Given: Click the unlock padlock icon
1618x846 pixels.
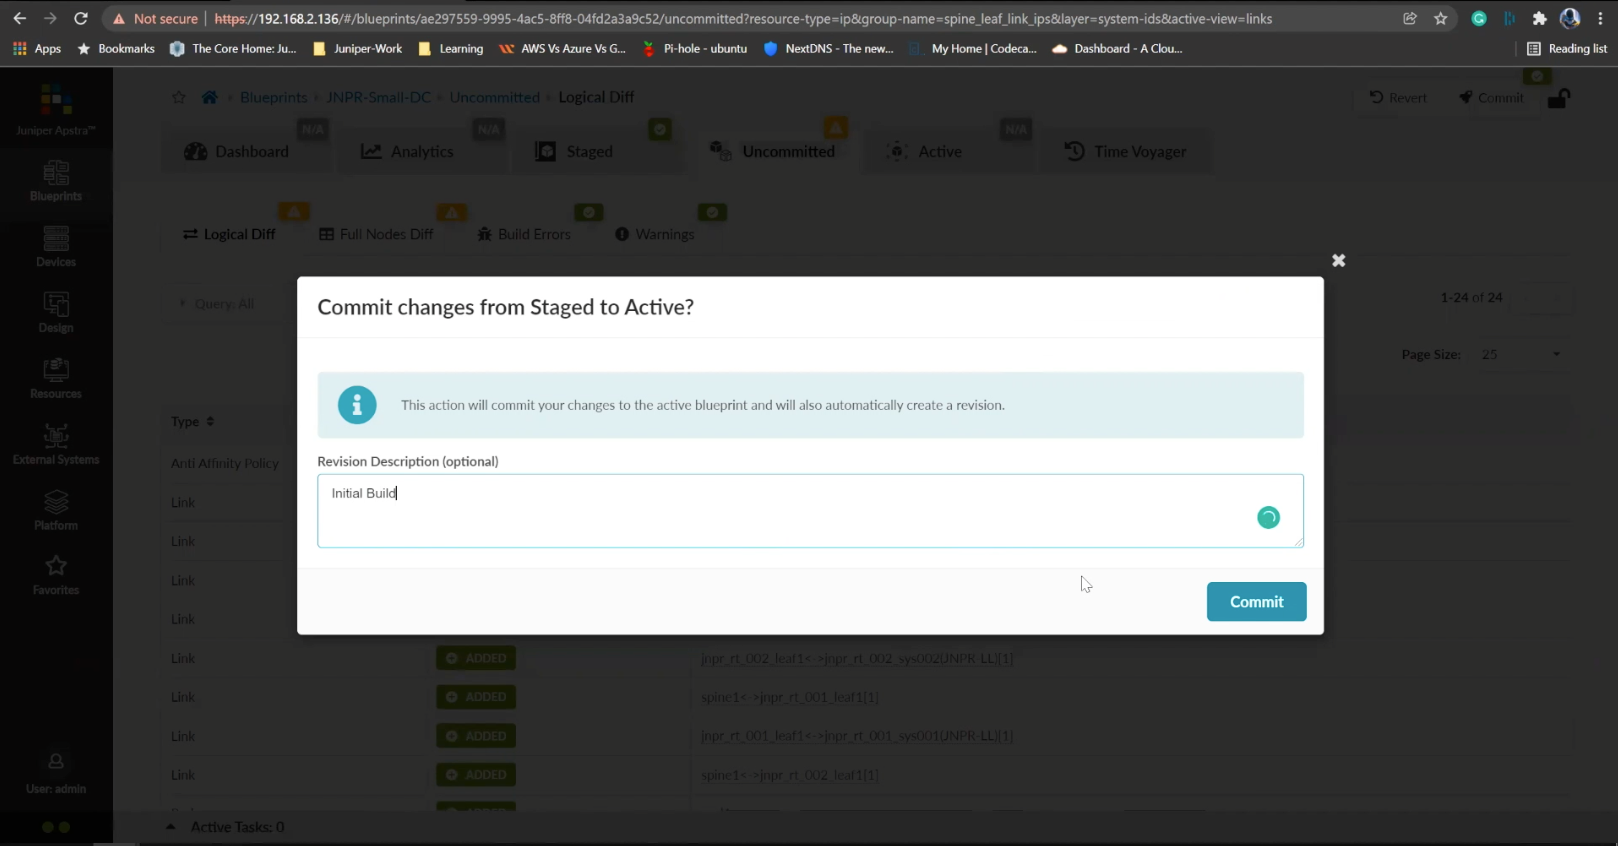Looking at the screenshot, I should 1558,98.
